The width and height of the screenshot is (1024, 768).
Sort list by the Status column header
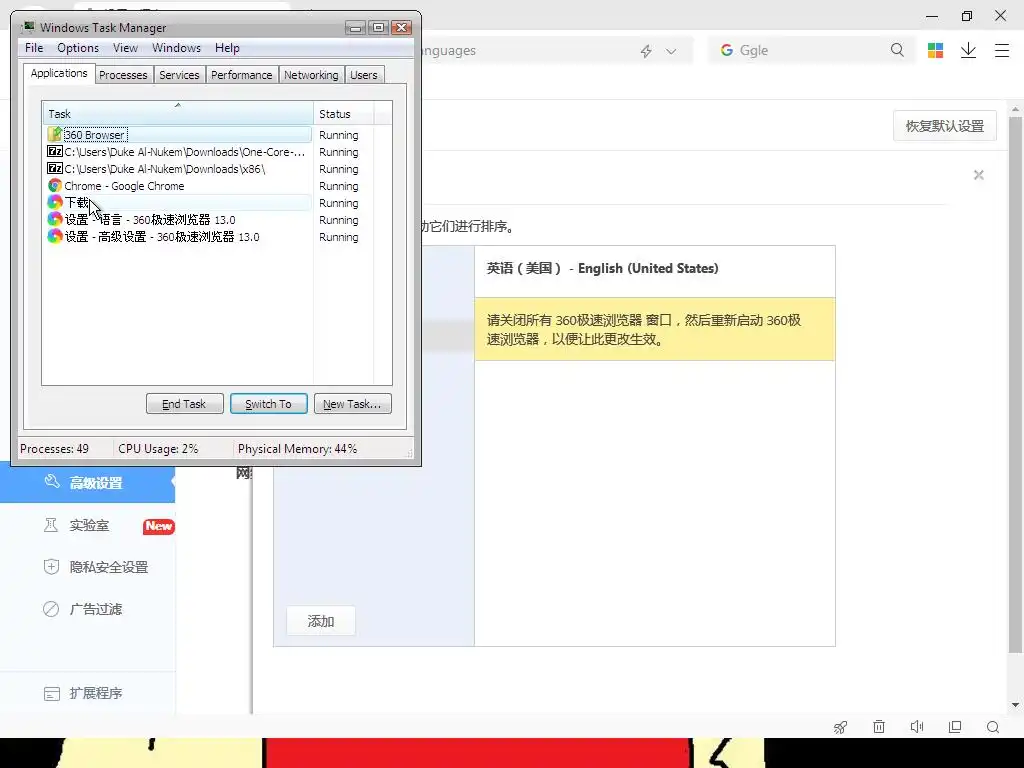coord(344,113)
